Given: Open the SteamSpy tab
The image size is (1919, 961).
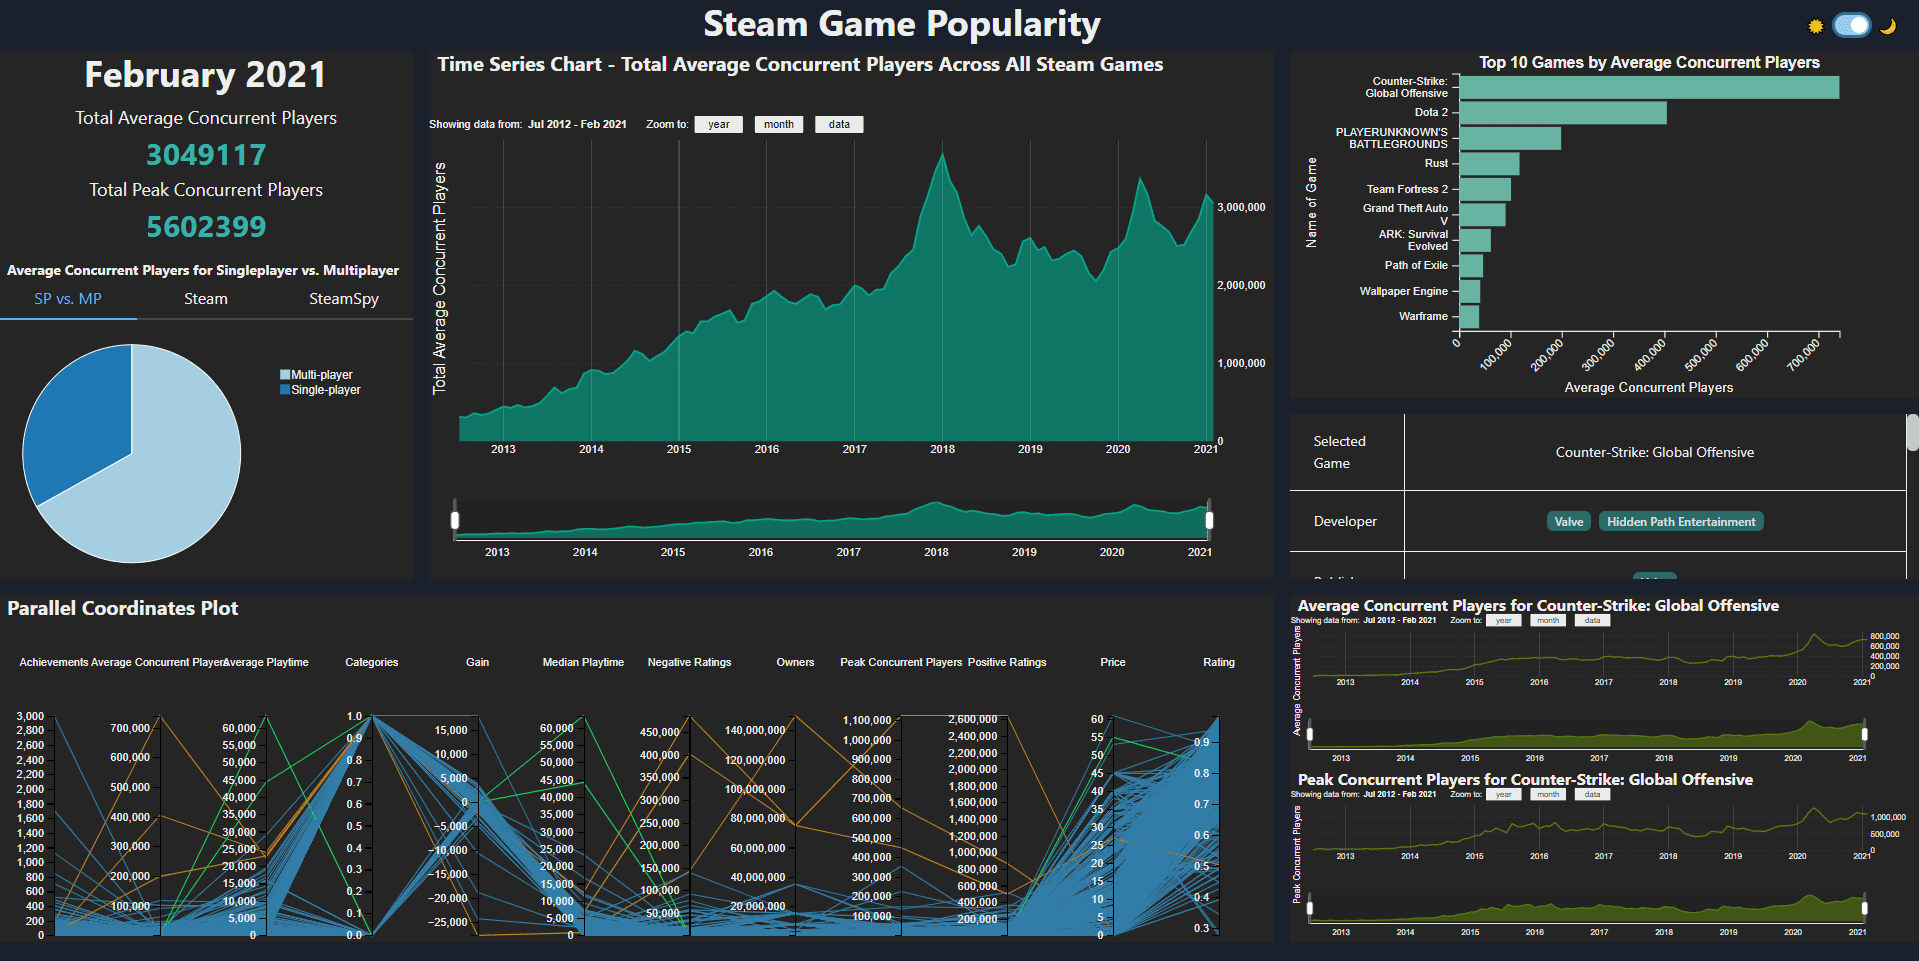Looking at the screenshot, I should click(x=344, y=299).
